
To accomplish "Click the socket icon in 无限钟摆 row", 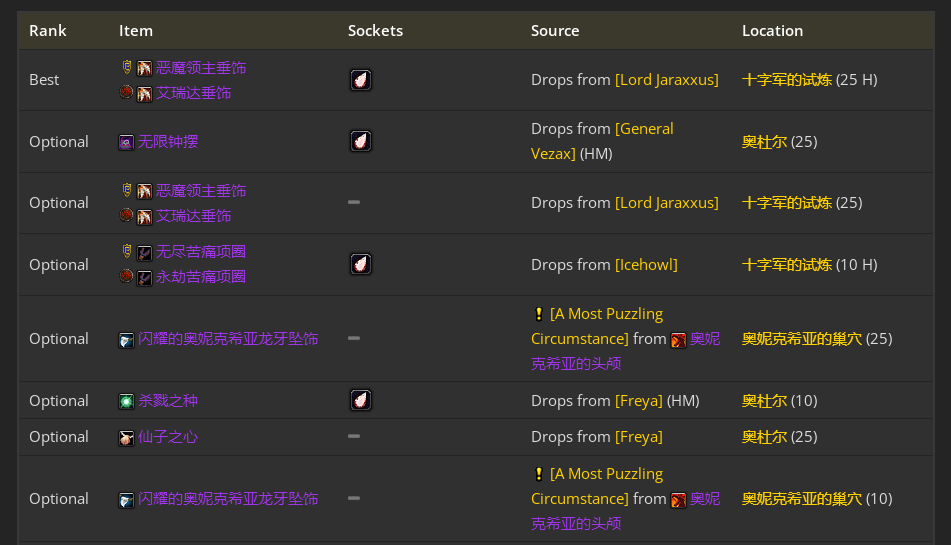I will tap(361, 141).
